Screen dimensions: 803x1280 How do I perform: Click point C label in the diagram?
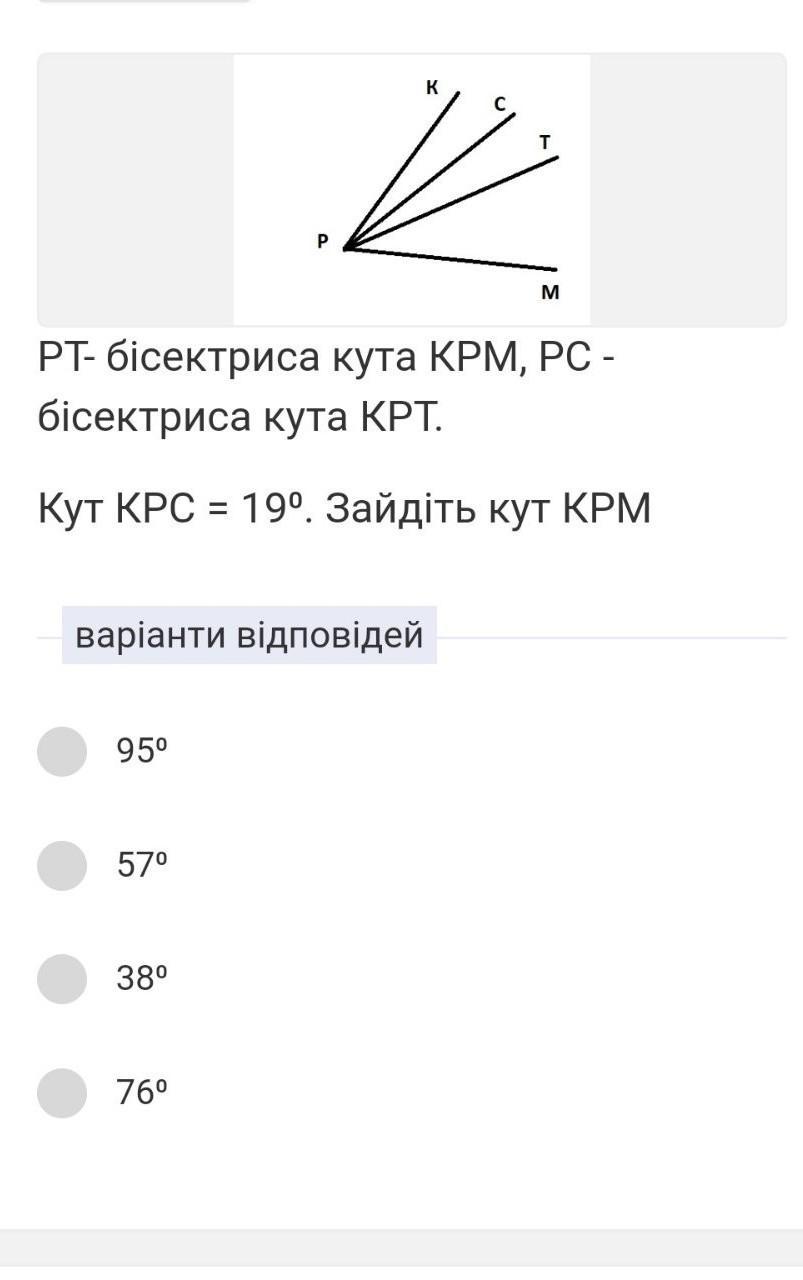pos(499,104)
